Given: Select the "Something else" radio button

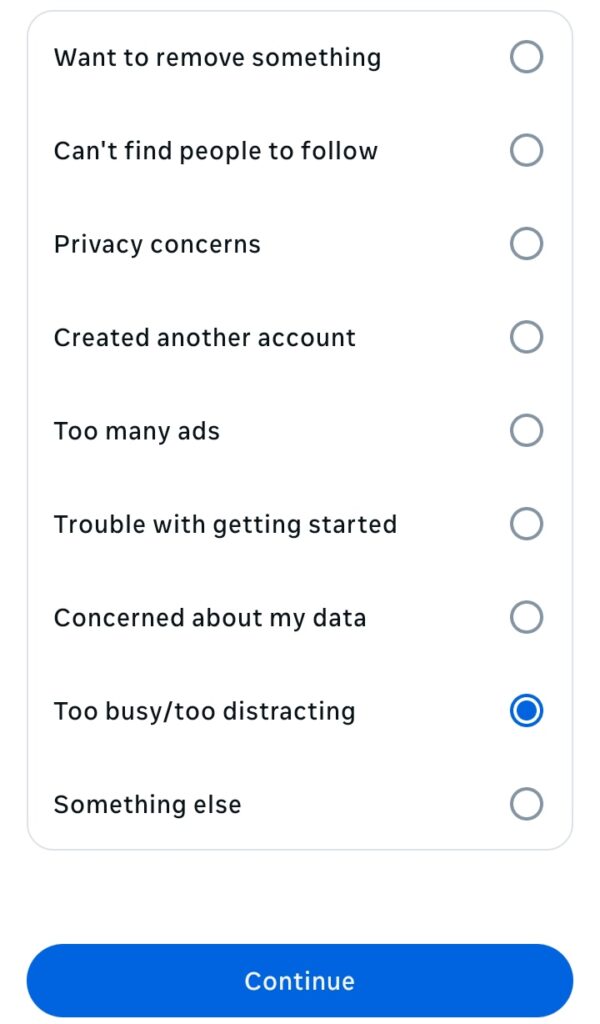Looking at the screenshot, I should tap(526, 804).
